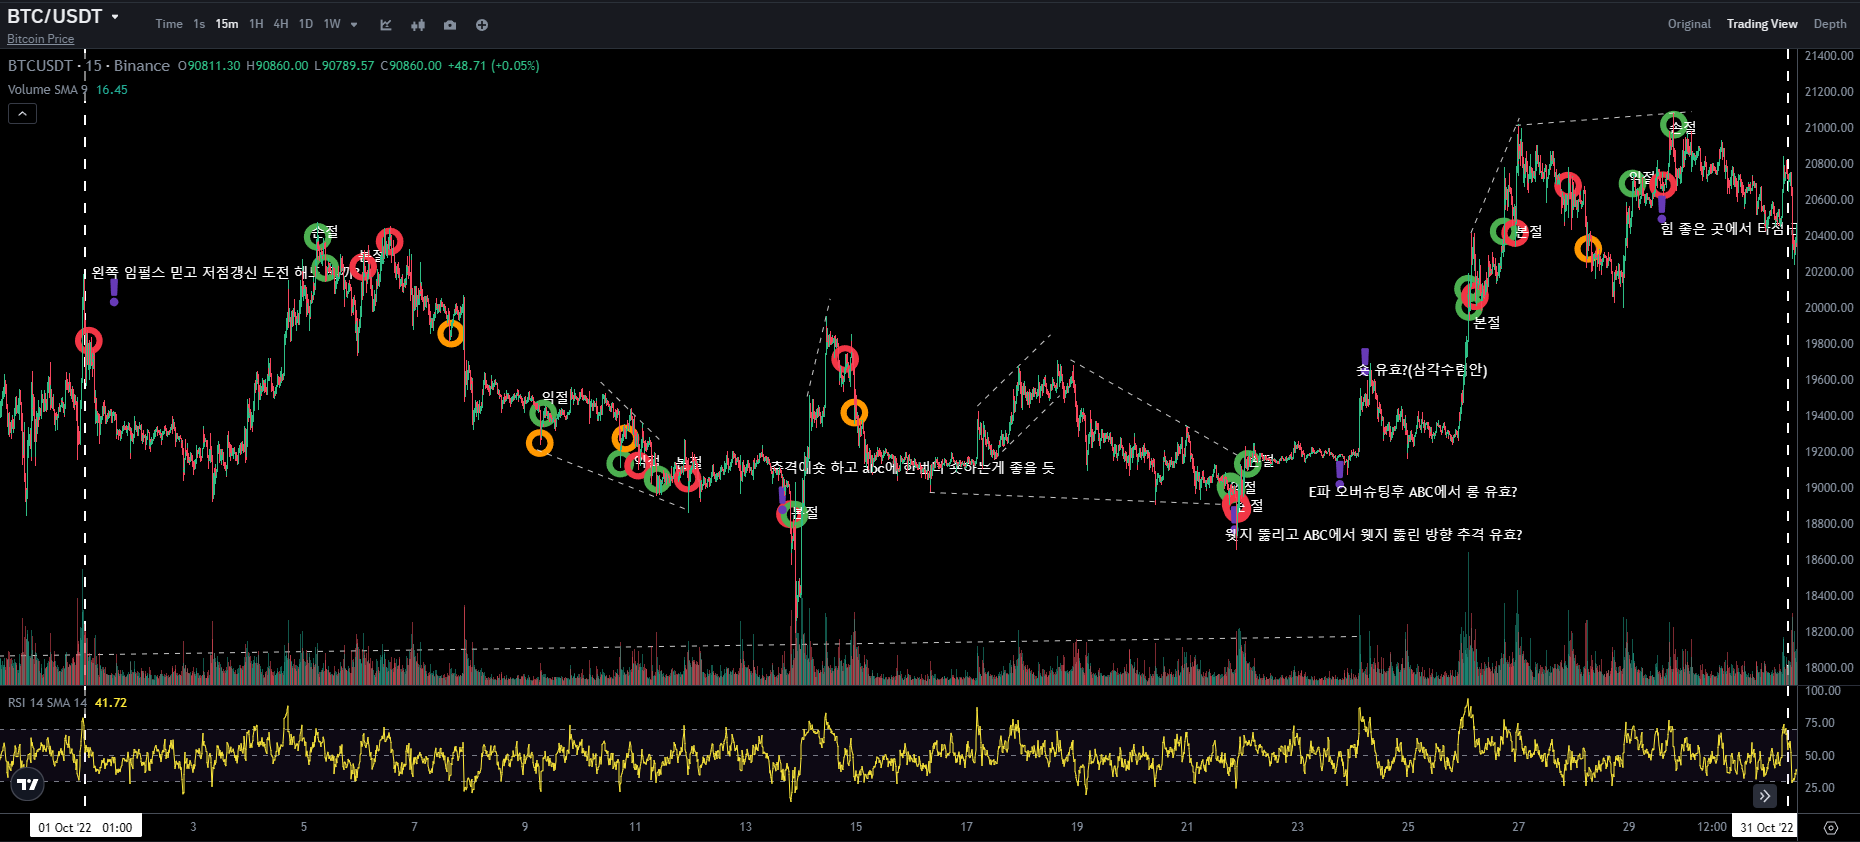Open chart settings gear at bottom right
This screenshot has width=1860, height=842.
(x=1831, y=828)
